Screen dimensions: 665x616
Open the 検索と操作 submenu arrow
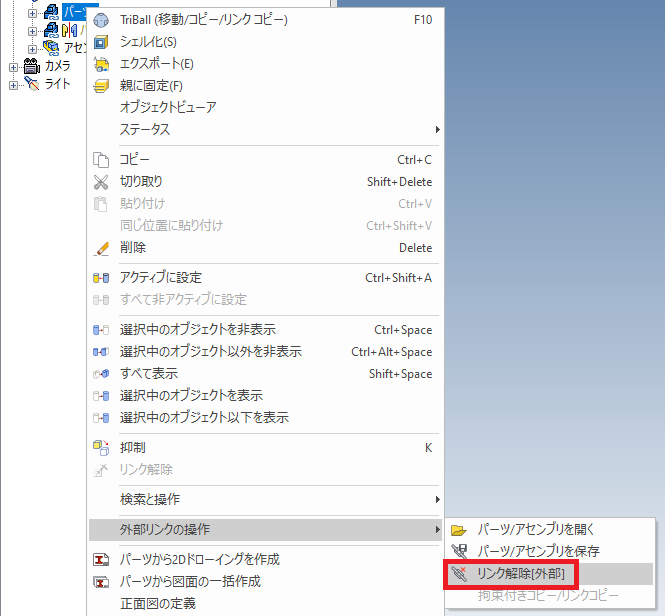[x=437, y=499]
